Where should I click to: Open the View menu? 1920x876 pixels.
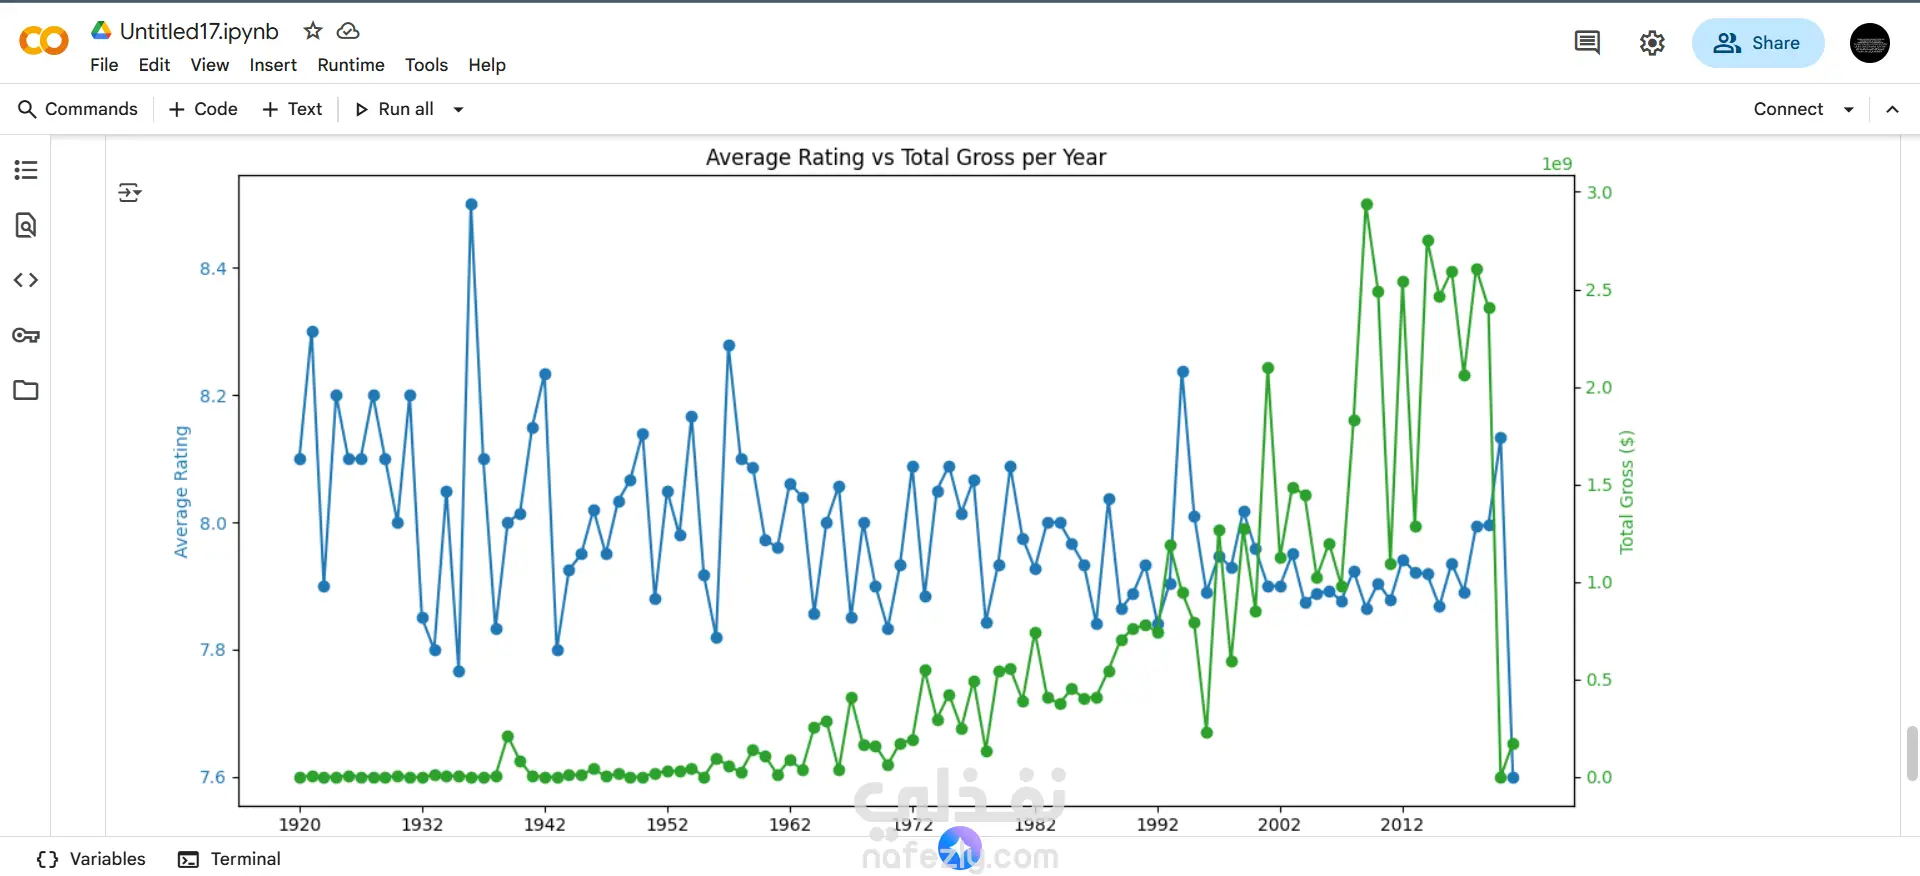(x=210, y=65)
